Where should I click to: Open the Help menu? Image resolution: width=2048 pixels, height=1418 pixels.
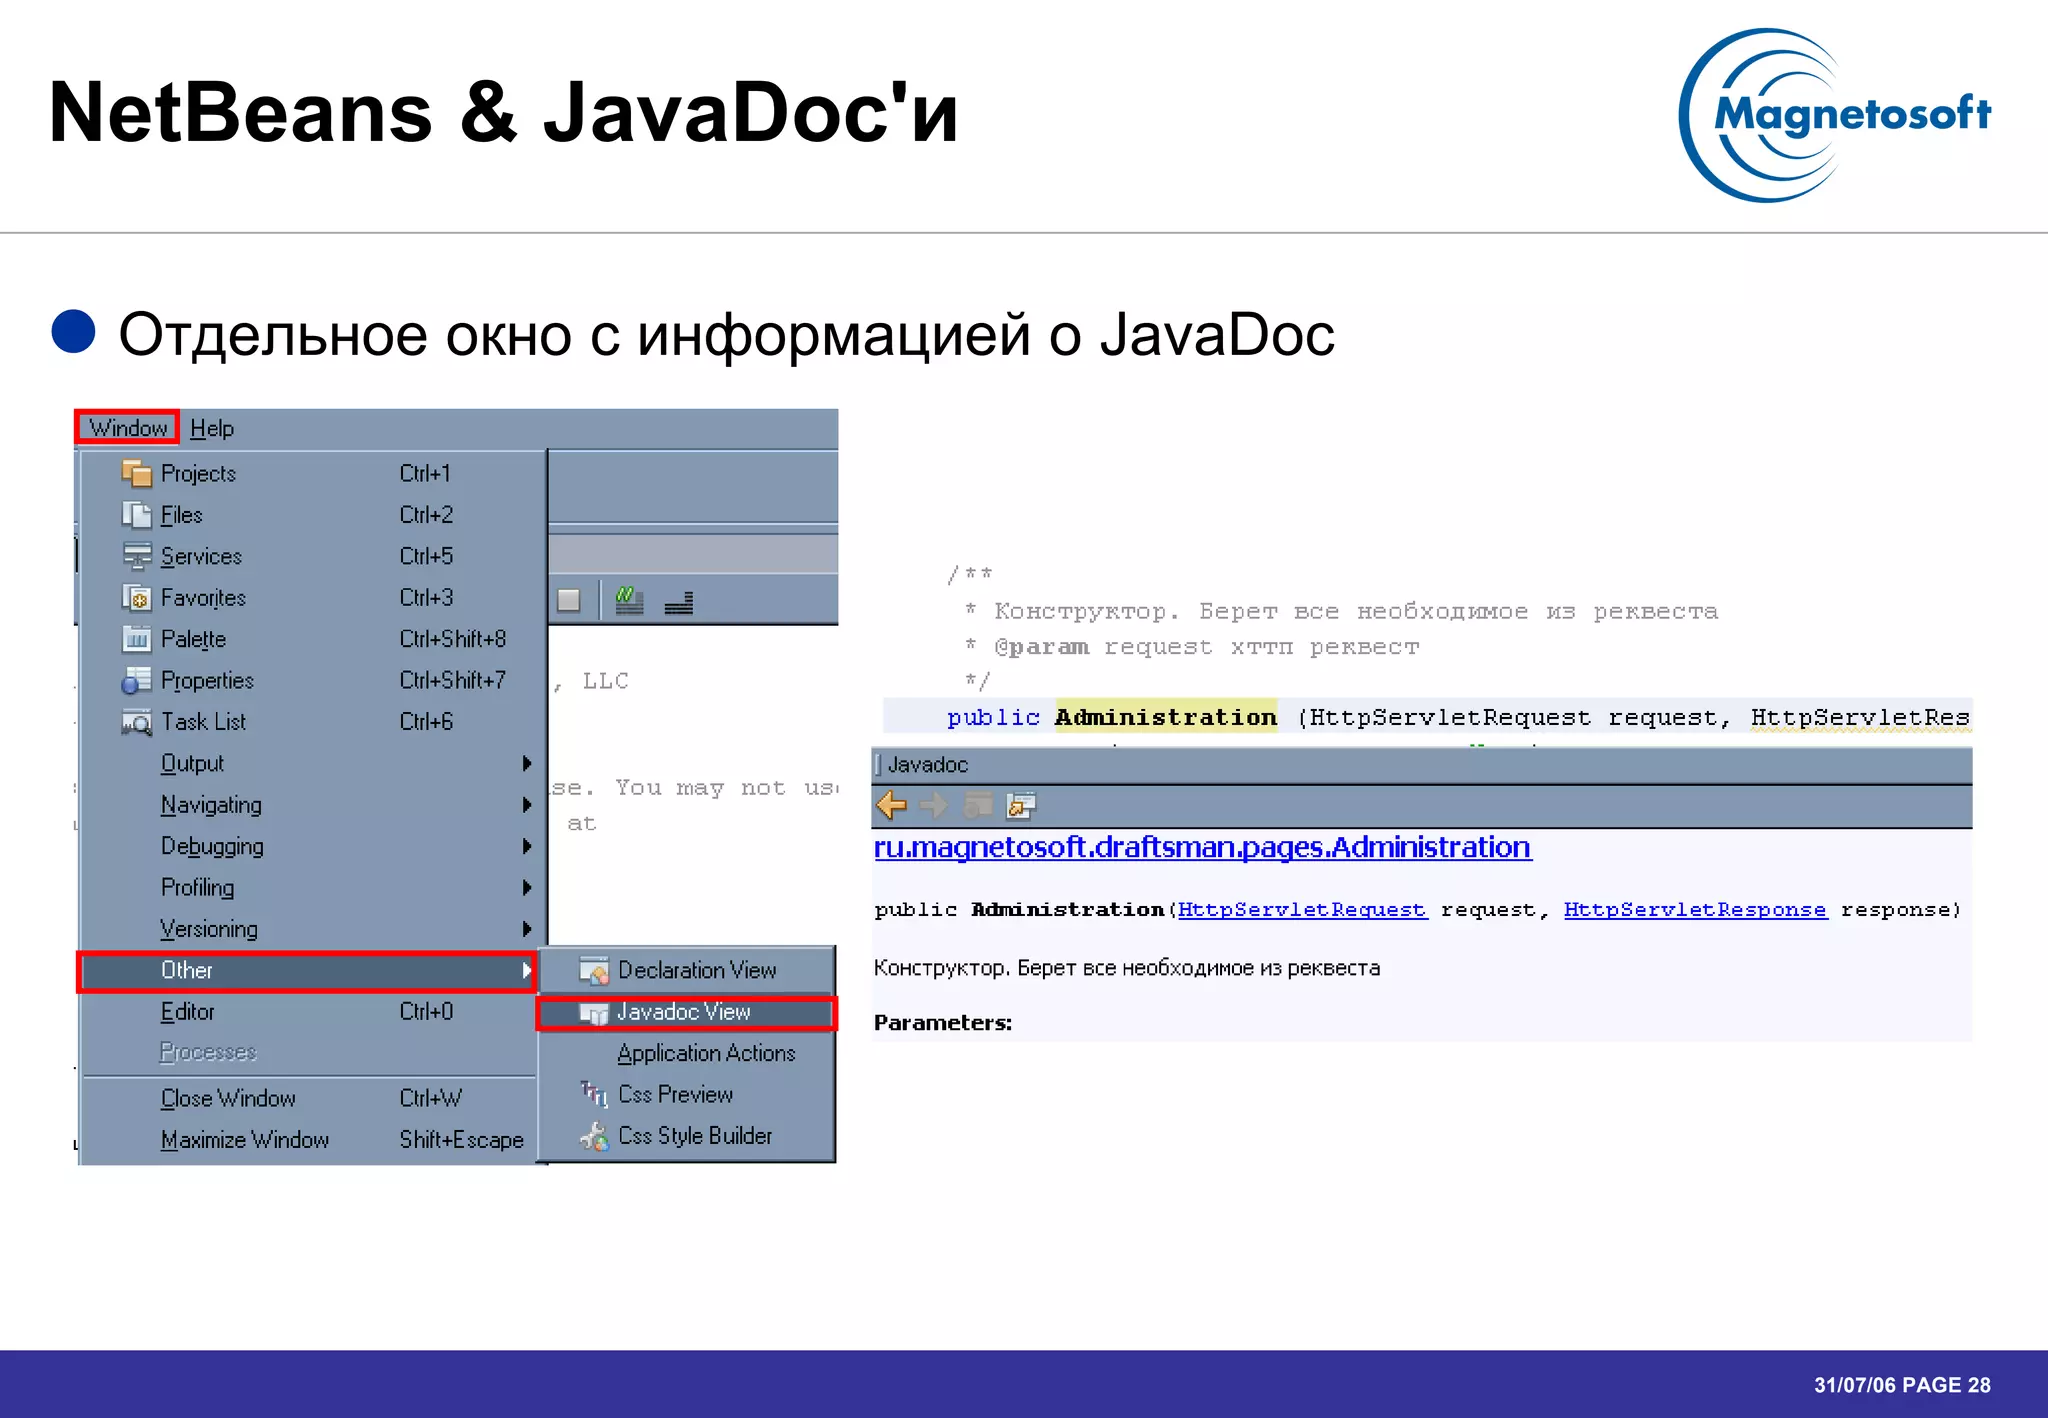click(x=212, y=428)
